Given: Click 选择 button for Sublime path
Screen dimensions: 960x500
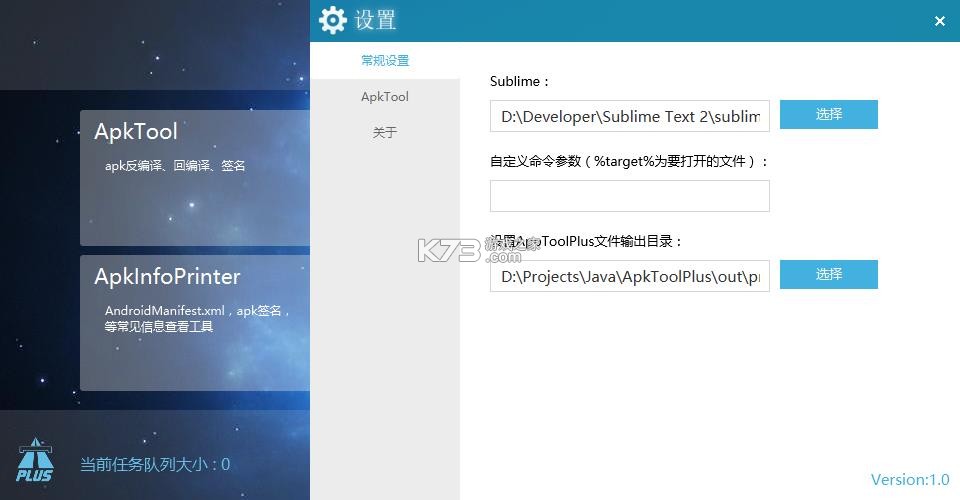Looking at the screenshot, I should pos(828,114).
